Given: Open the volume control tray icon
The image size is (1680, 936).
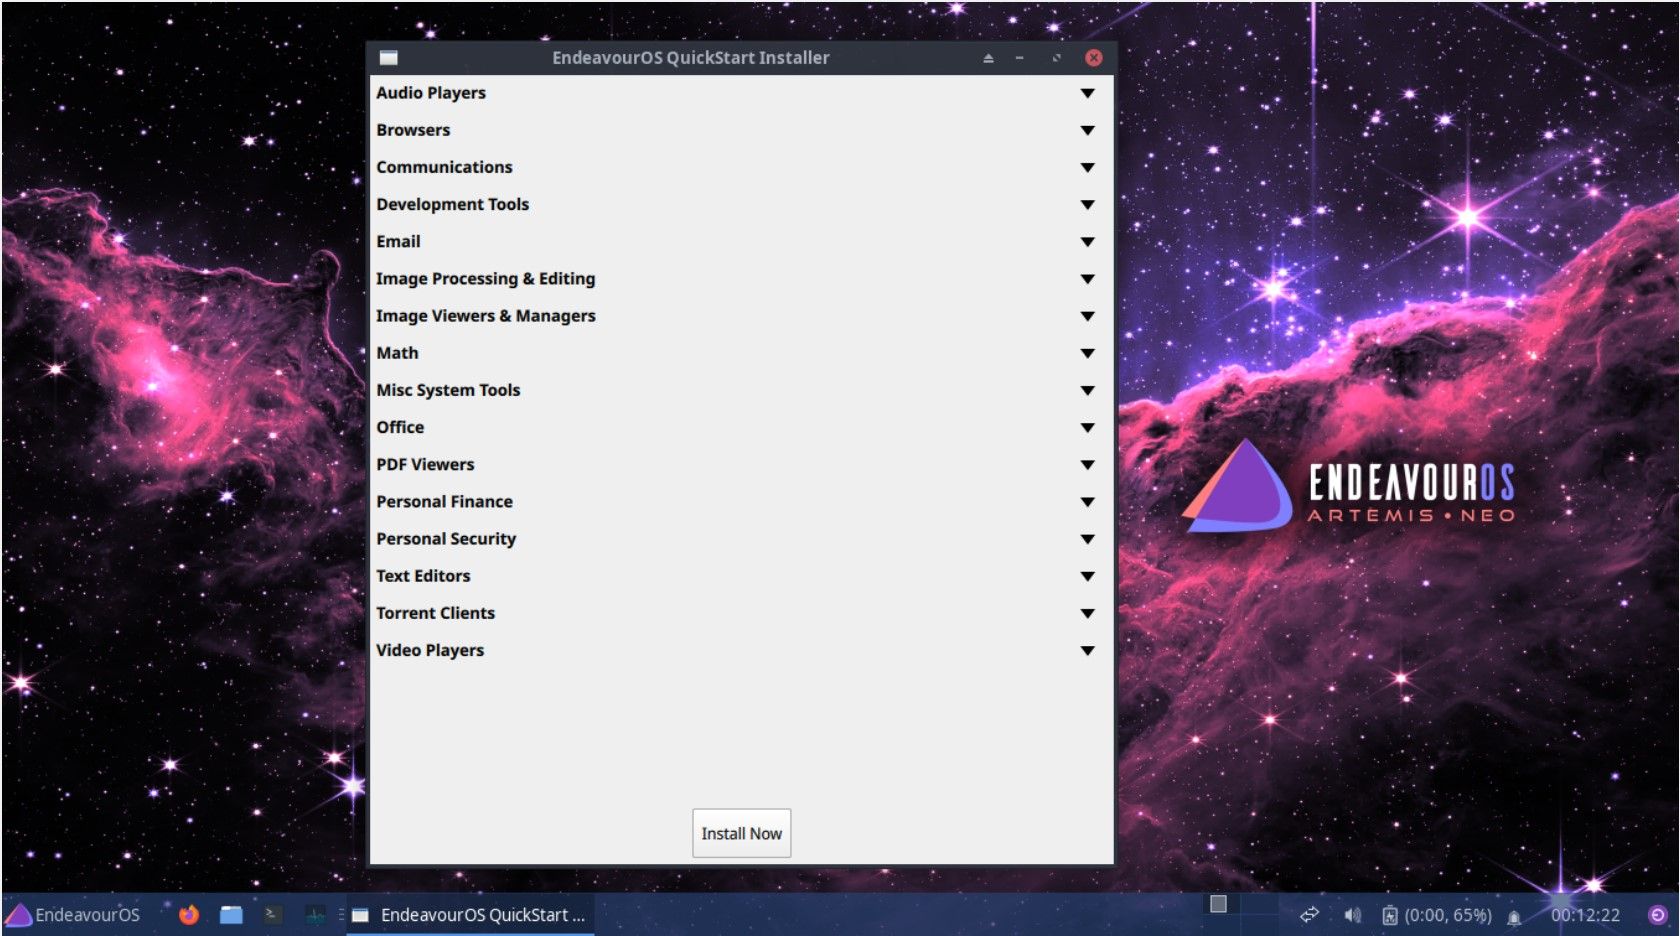Looking at the screenshot, I should (1353, 915).
